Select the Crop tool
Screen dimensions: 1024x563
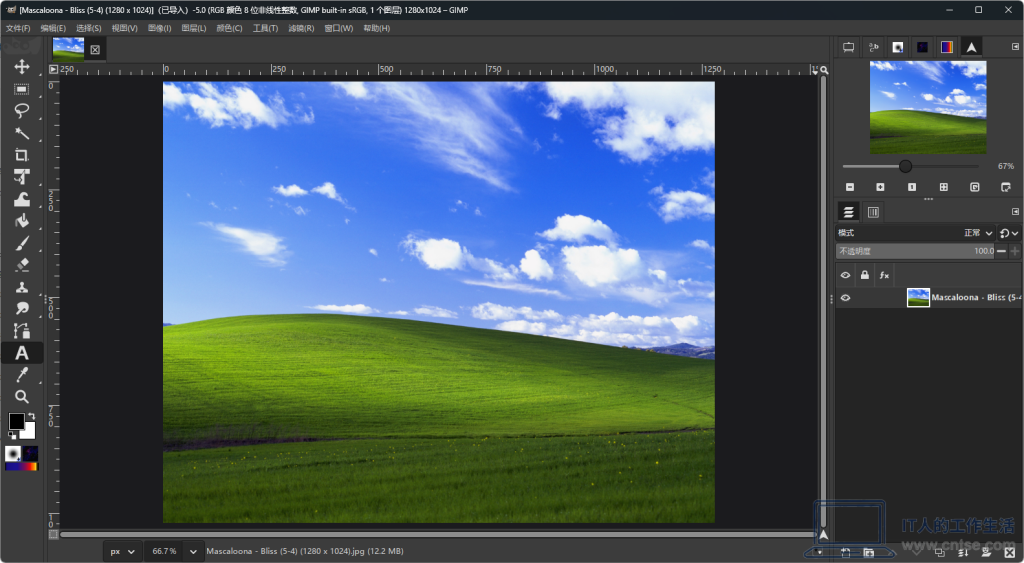[x=22, y=155]
